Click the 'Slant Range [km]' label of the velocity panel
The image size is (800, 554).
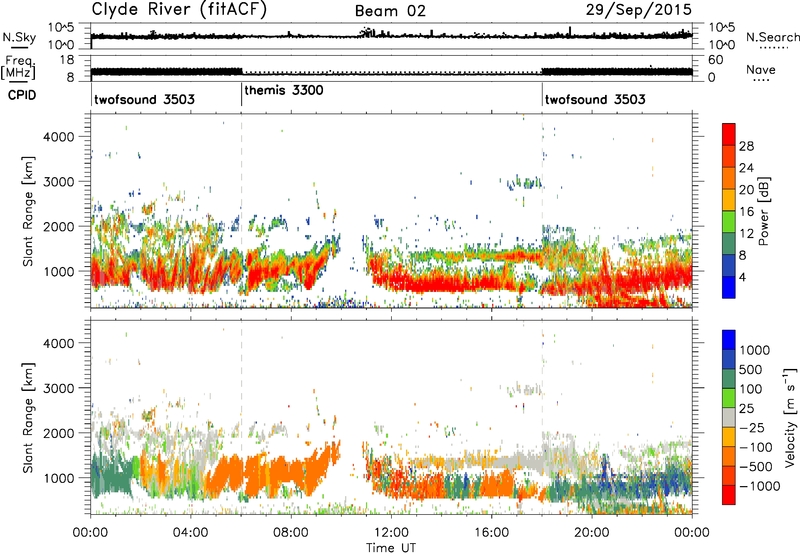(28, 417)
